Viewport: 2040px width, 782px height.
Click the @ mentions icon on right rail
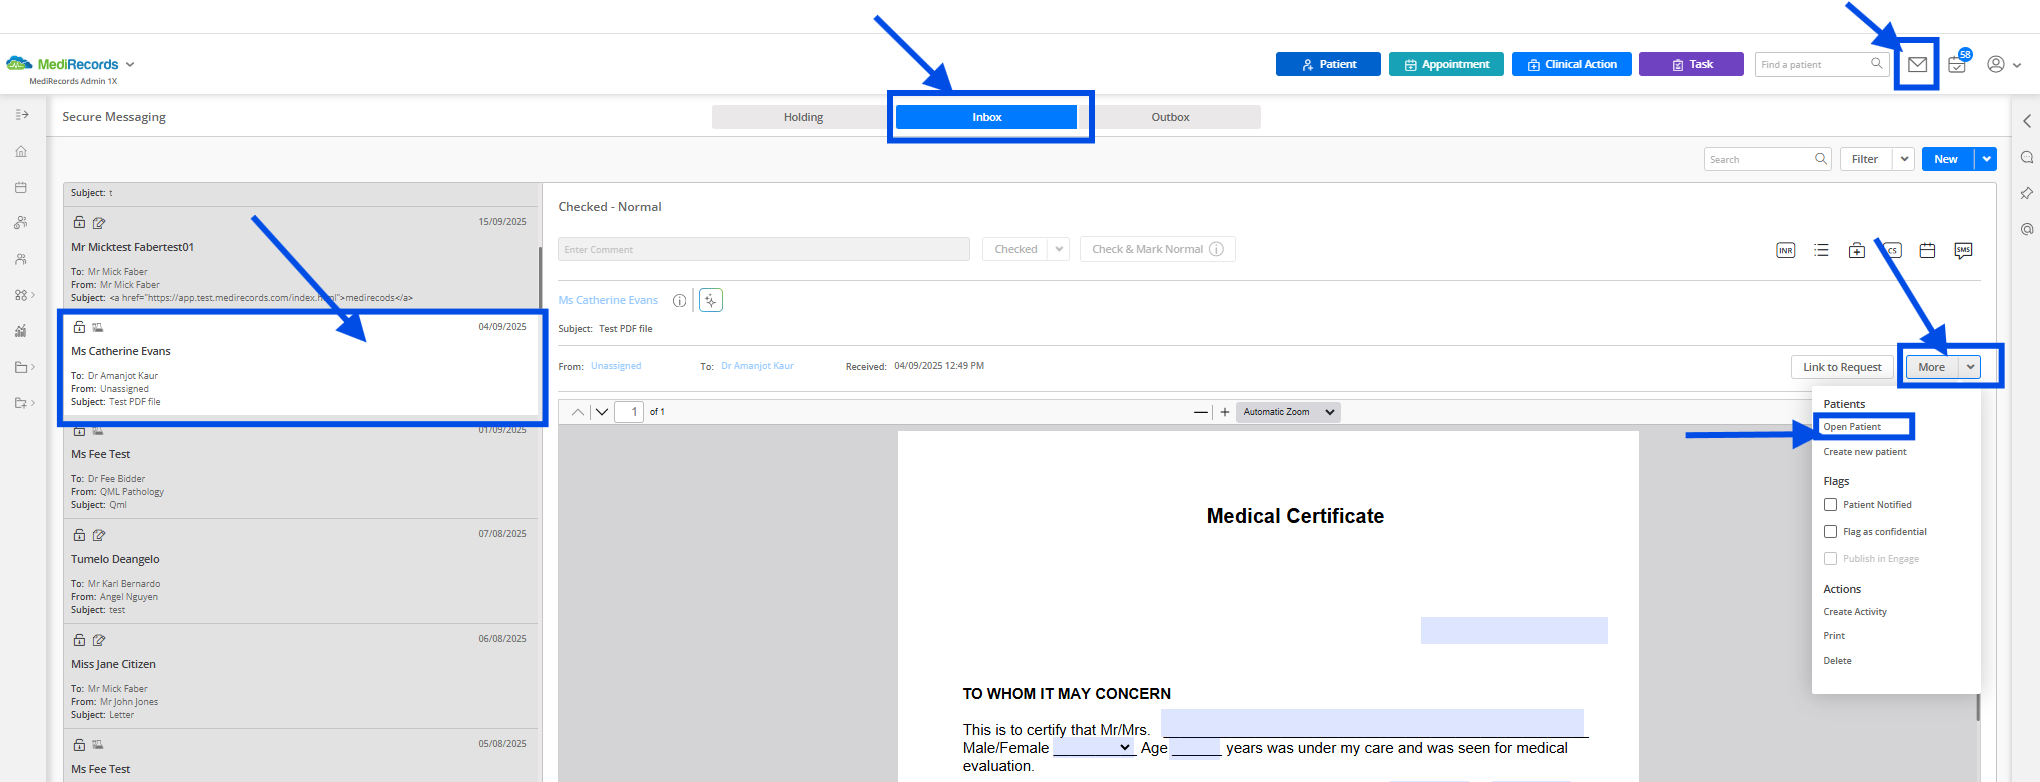(2027, 229)
